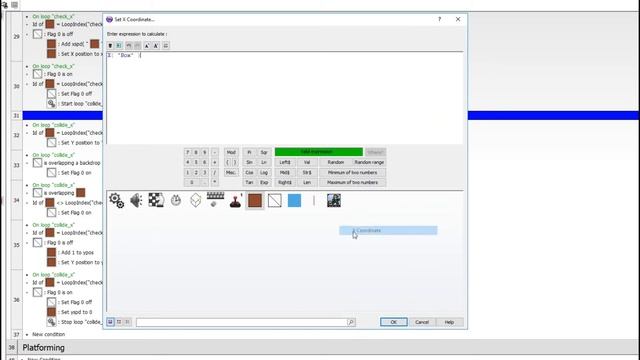640x360 pixels.
Task: Insert the Left$ string function
Action: coord(285,162)
